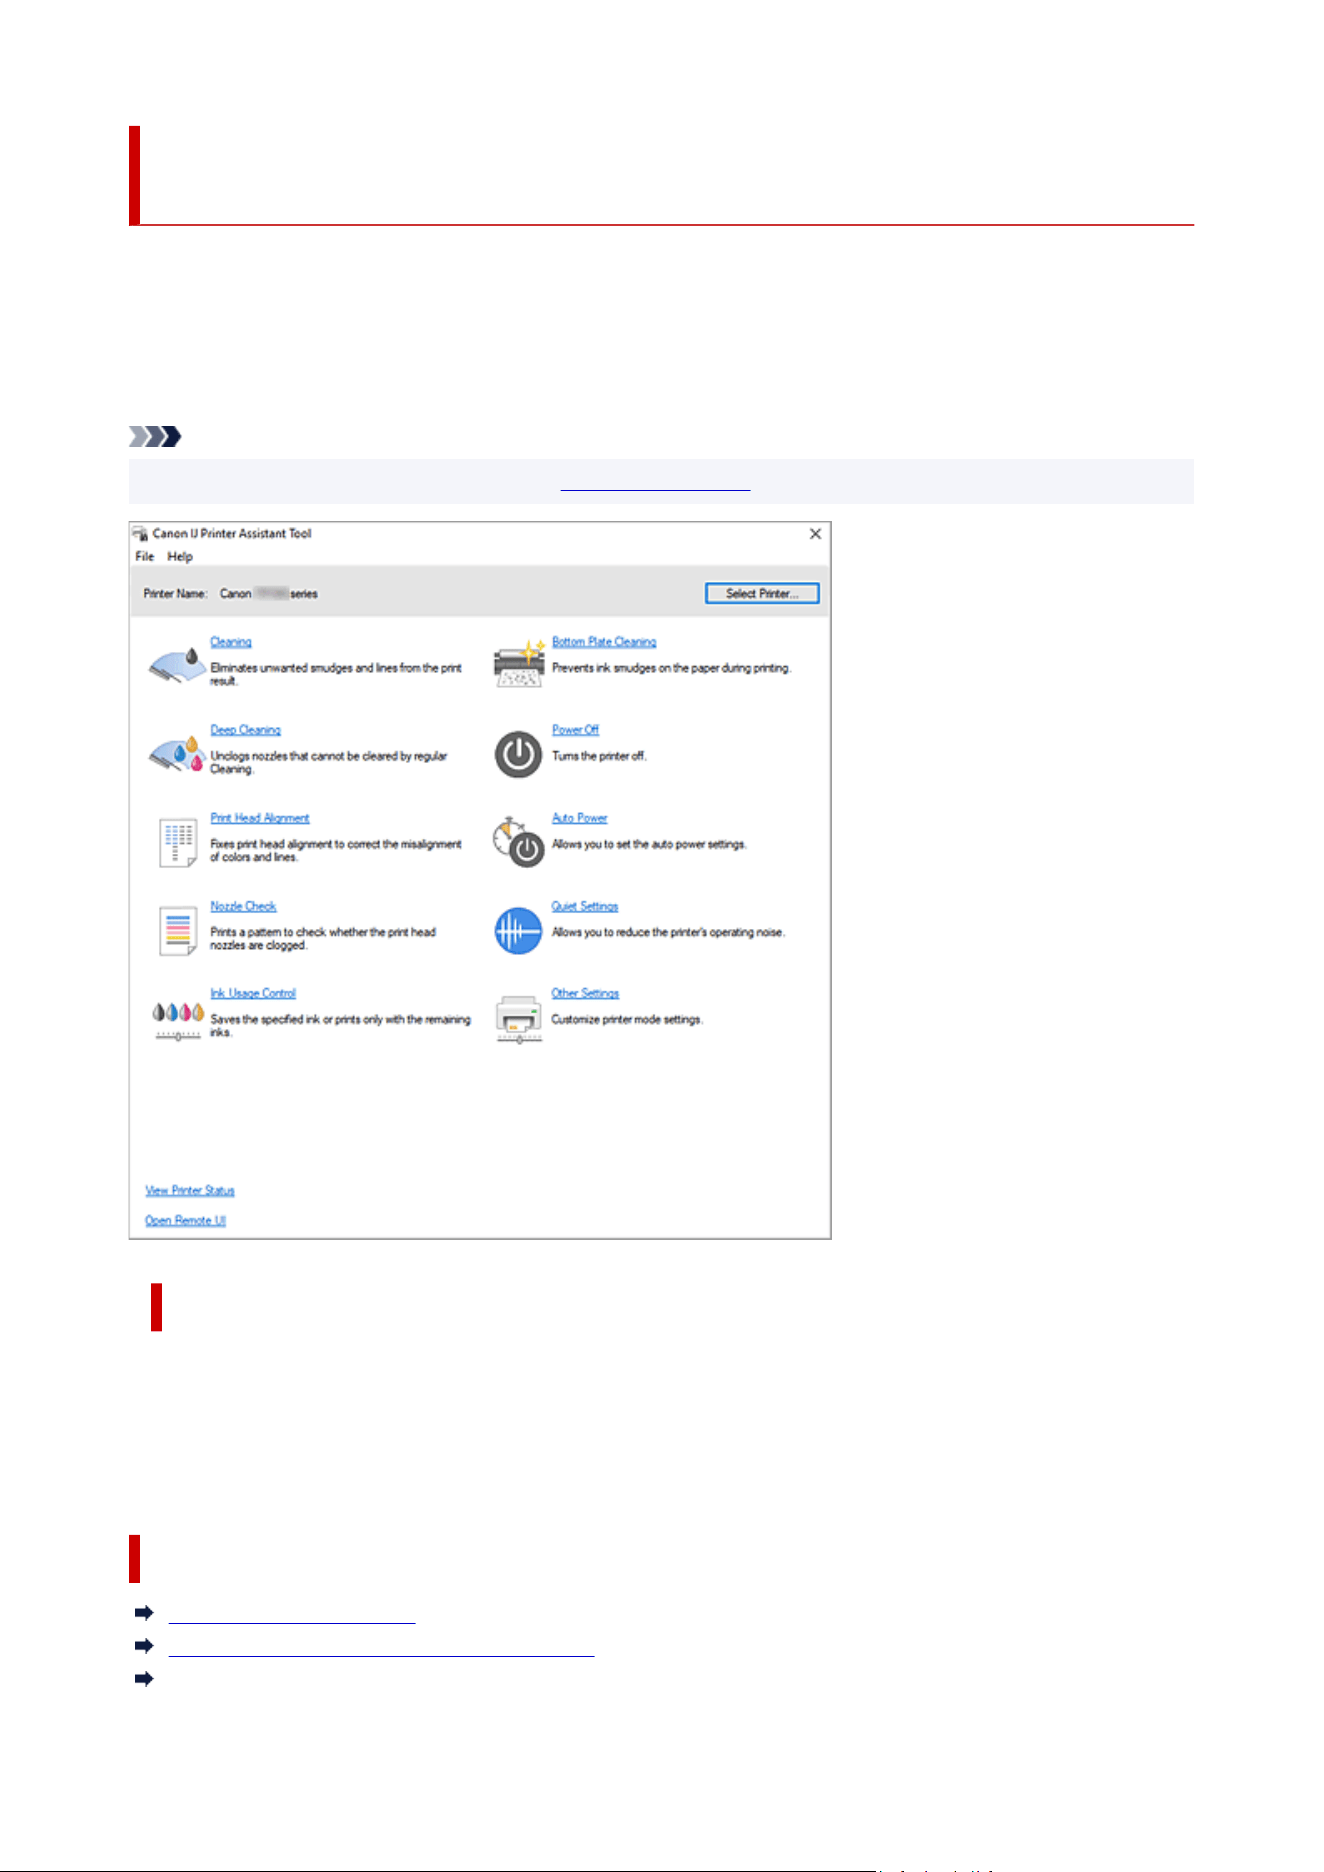Close the Printer Assistant Tool window
The height and width of the screenshot is (1872, 1324).
(815, 534)
